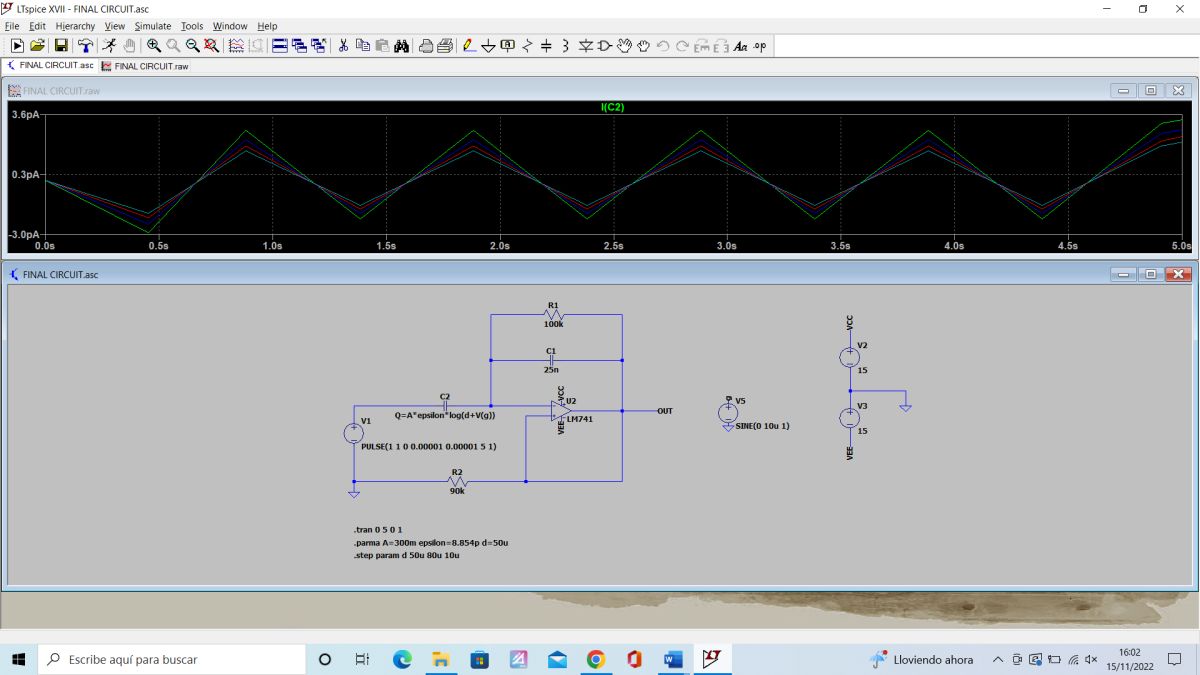1200x675 pixels.
Task: Select the Diode tool
Action: pyautogui.click(x=586, y=46)
